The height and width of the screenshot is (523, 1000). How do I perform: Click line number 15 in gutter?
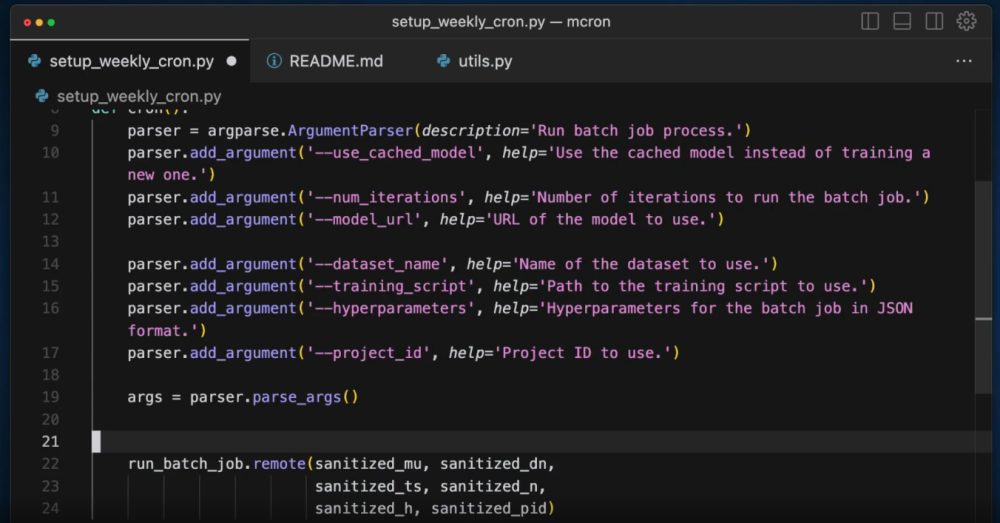coord(50,286)
